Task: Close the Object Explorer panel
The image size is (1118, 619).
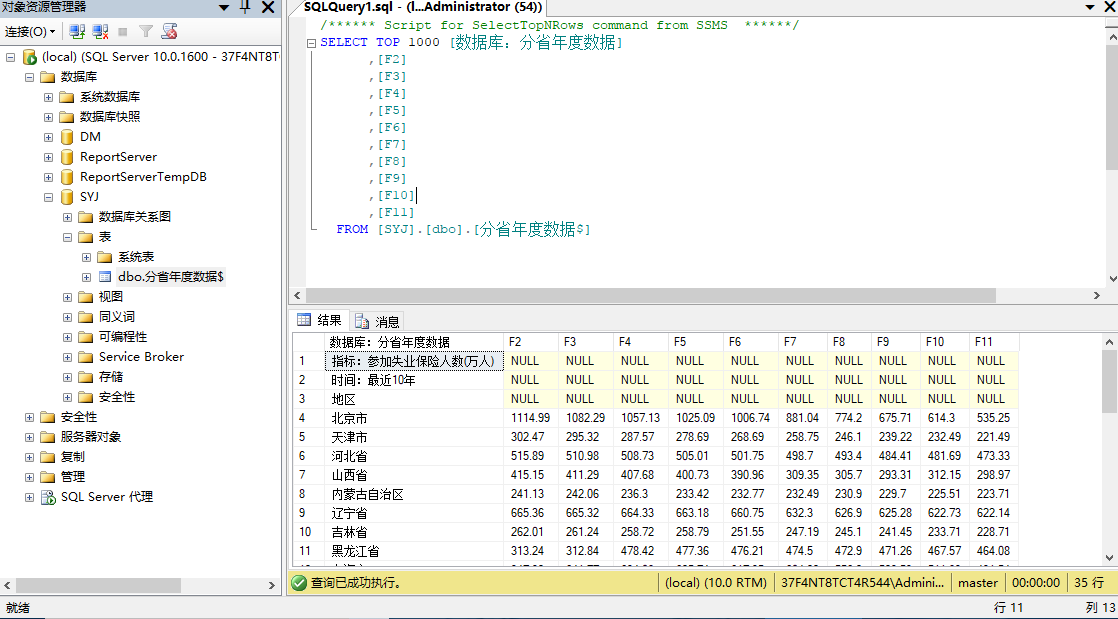Action: (x=268, y=7)
